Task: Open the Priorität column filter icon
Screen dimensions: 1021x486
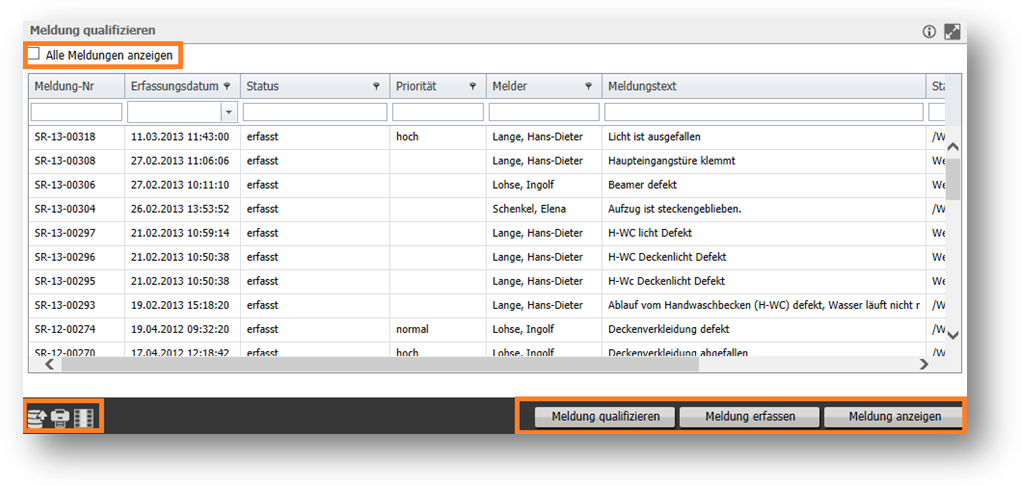Action: tap(473, 86)
